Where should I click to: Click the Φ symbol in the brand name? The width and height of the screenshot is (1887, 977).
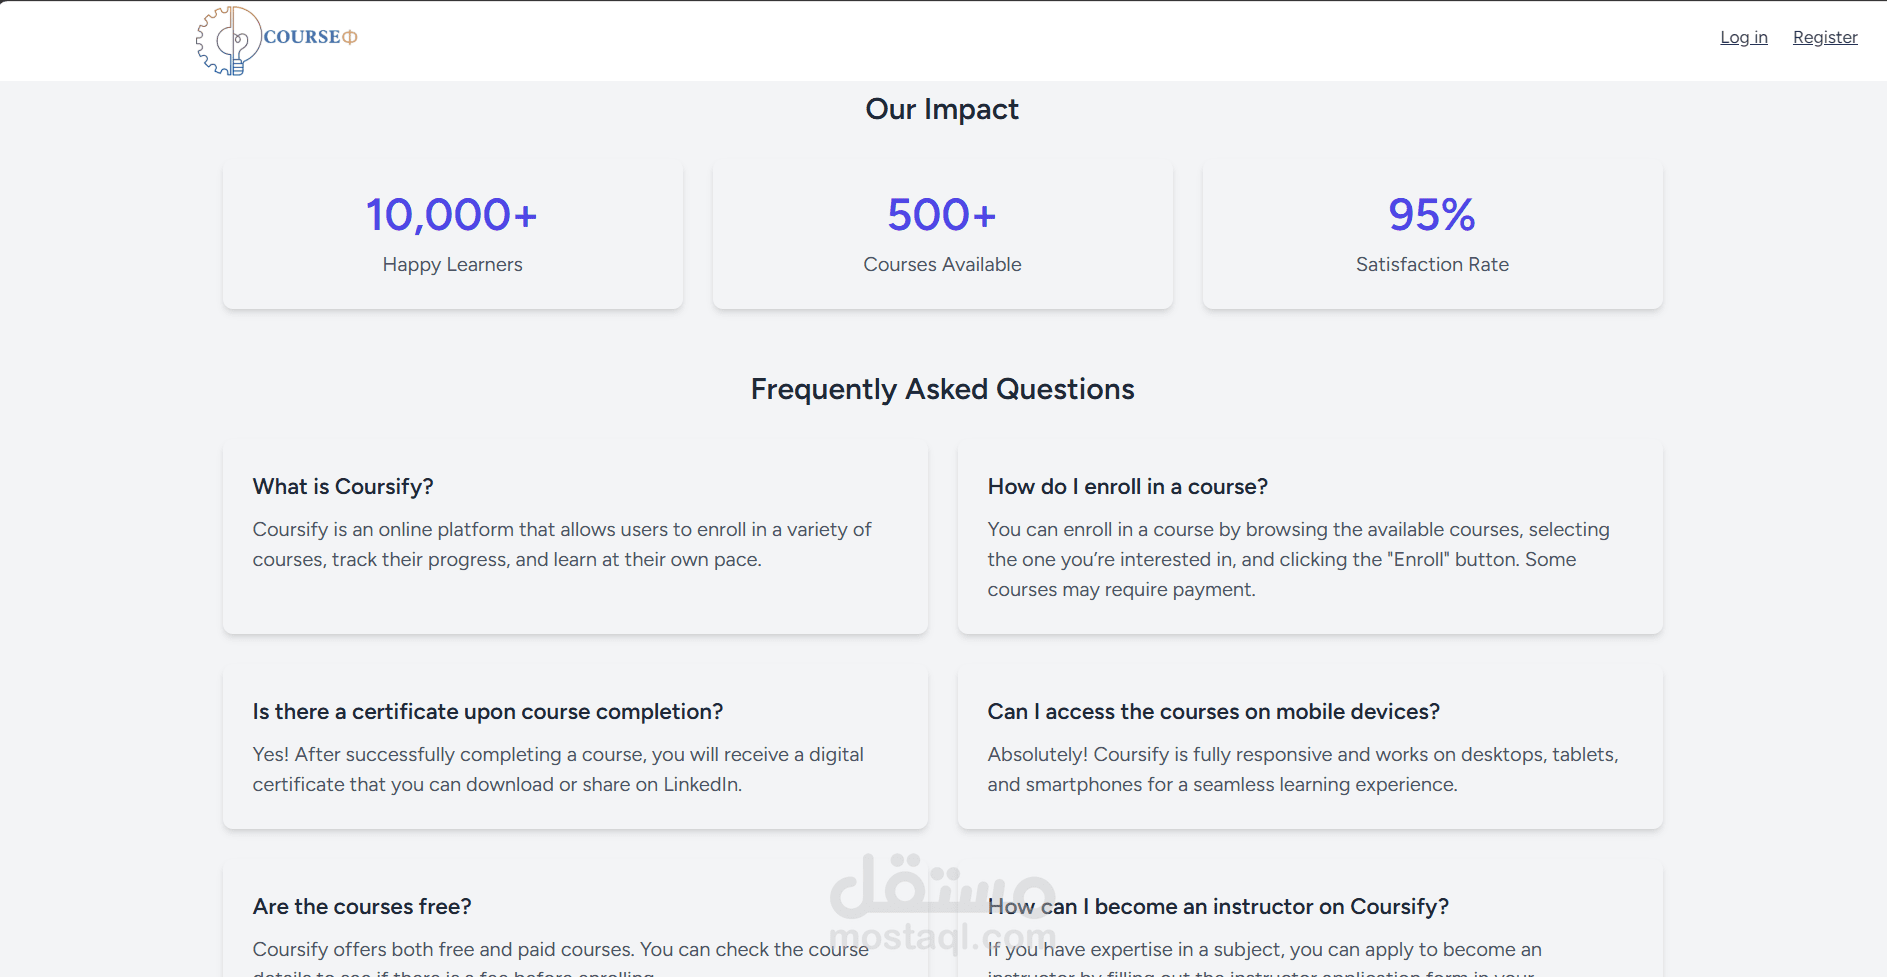350,37
